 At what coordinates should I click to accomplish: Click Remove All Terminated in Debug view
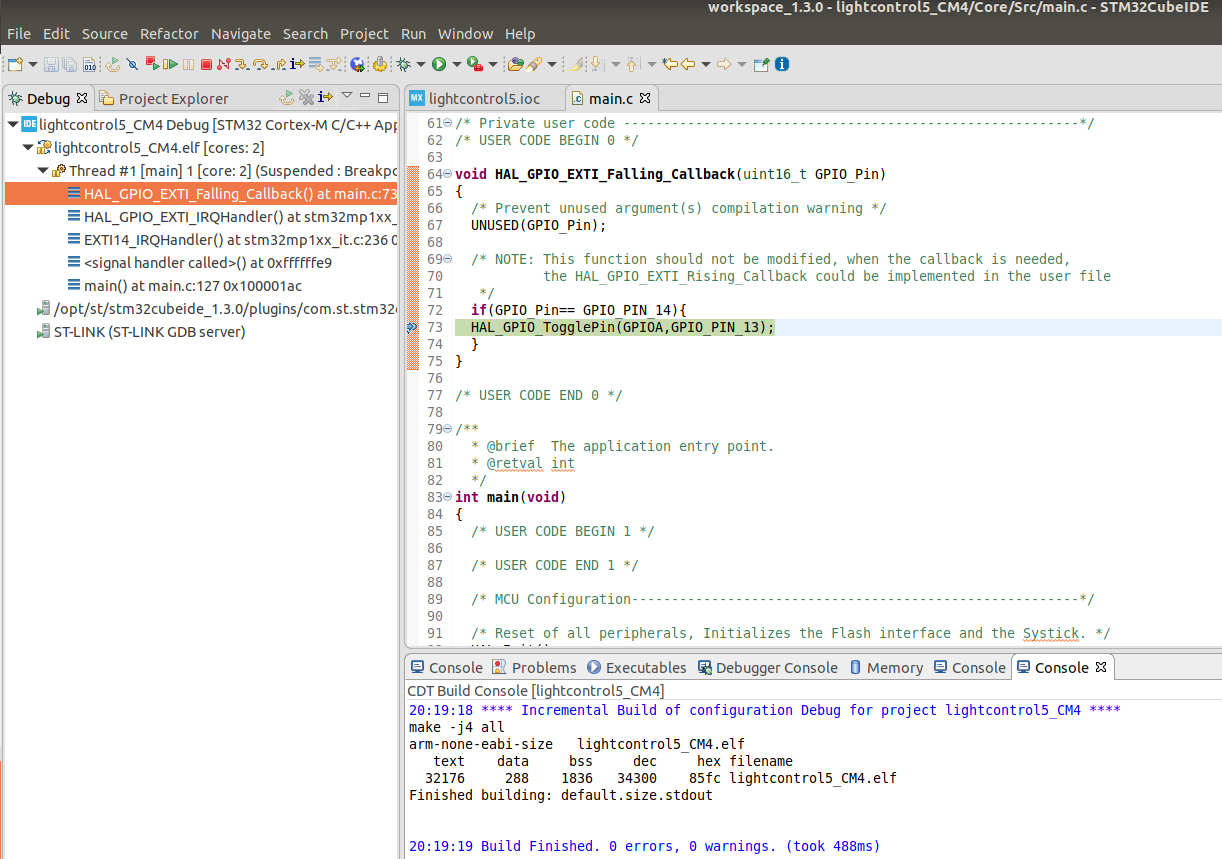[306, 97]
